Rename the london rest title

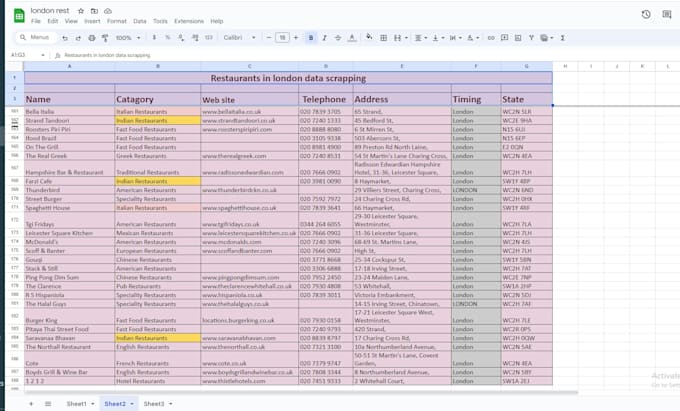50,10
